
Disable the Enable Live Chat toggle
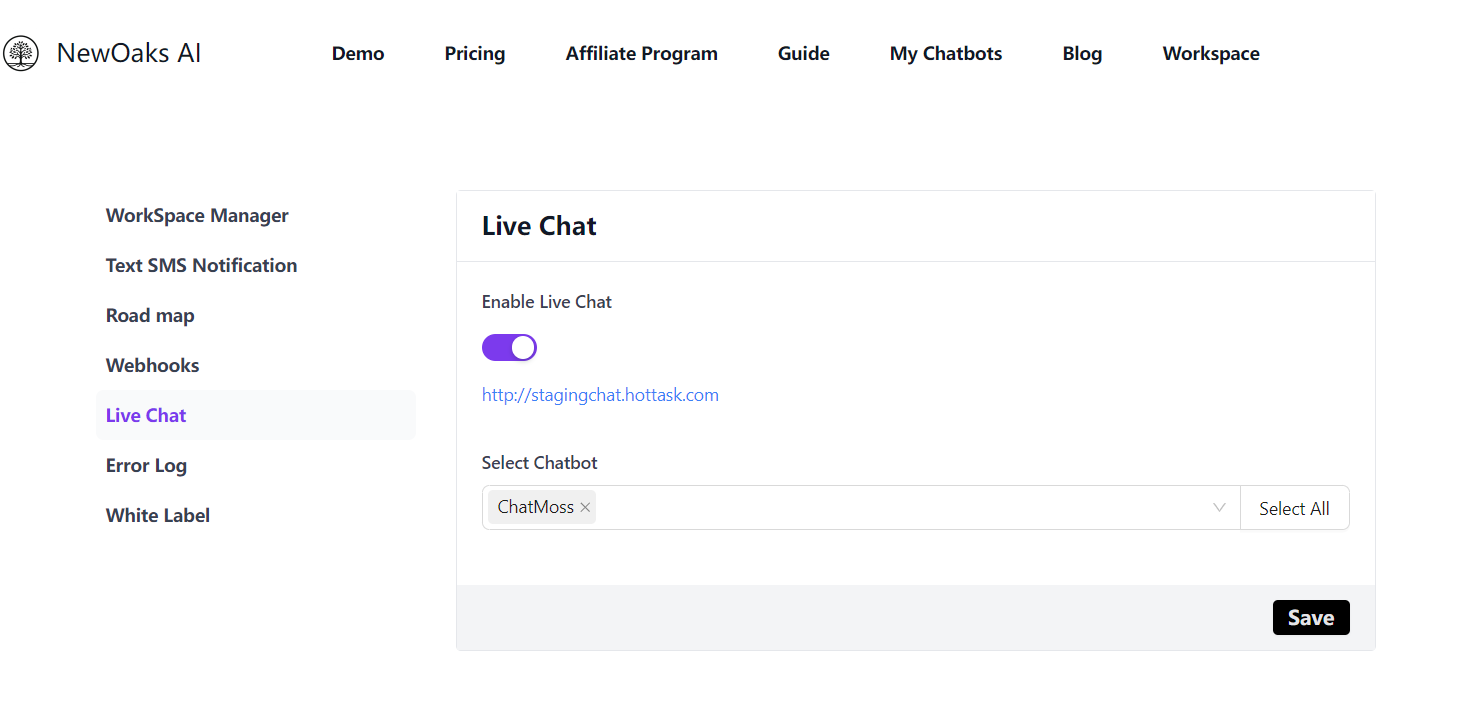509,348
